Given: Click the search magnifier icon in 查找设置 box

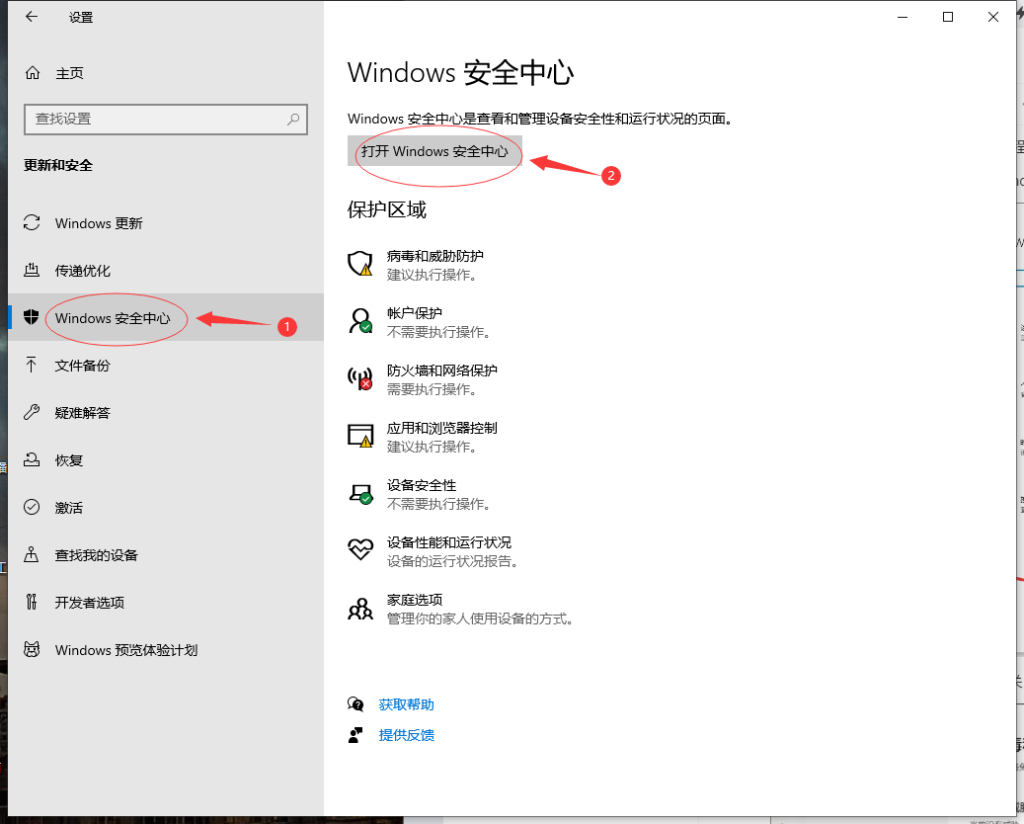Looking at the screenshot, I should click(293, 119).
